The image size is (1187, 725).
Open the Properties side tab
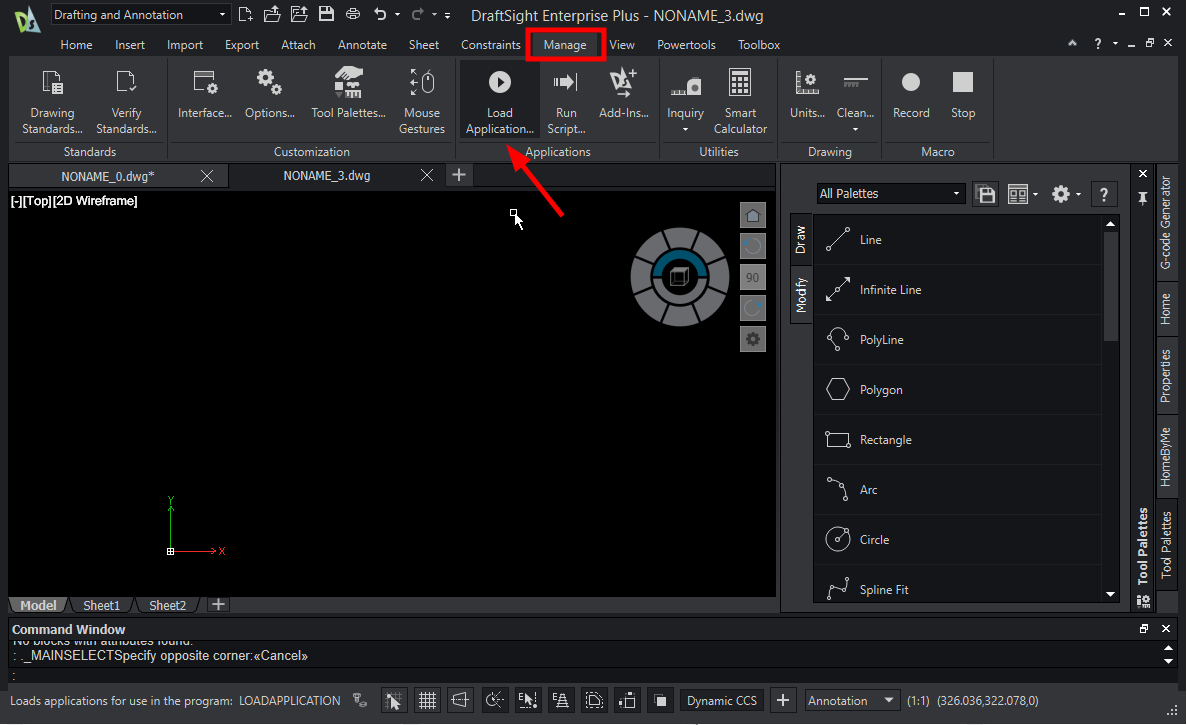click(x=1166, y=376)
